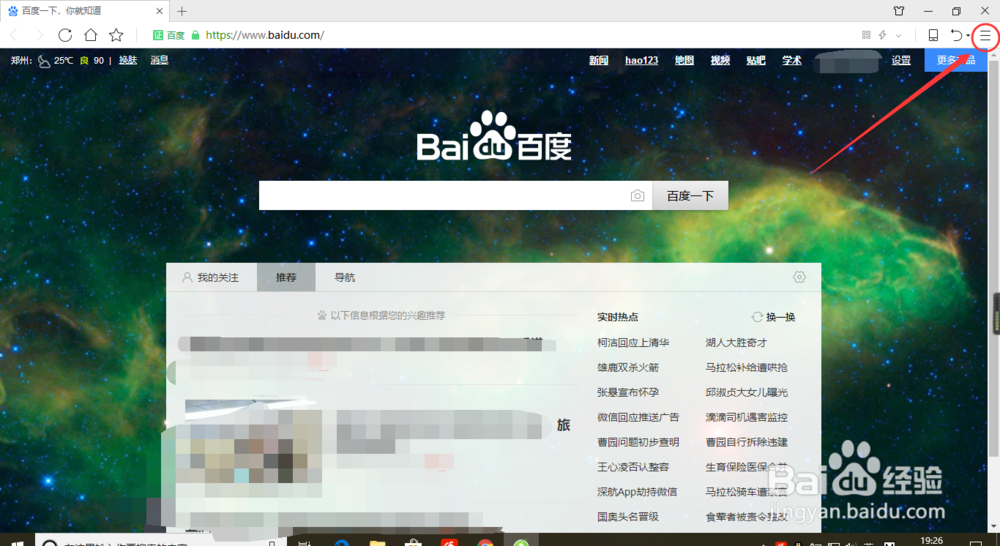Image resolution: width=1000 pixels, height=546 pixels.
Task: Click the mobile device icon in toolbar
Action: [x=933, y=35]
